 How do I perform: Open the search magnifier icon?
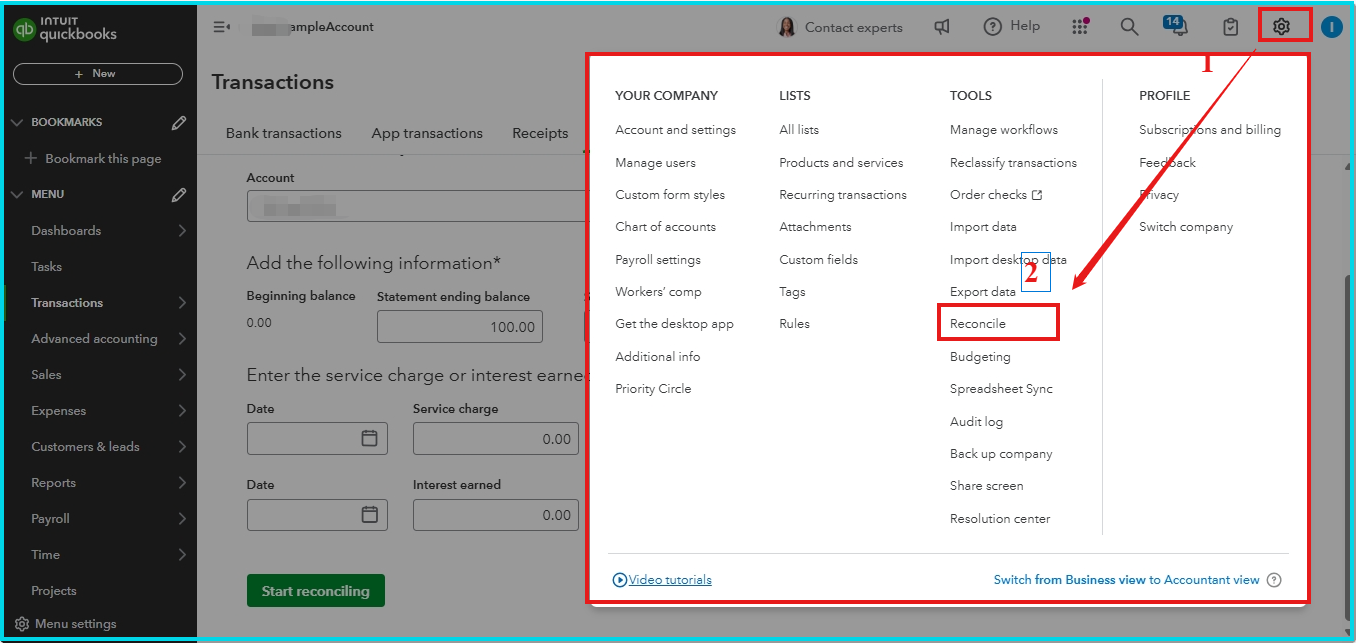pyautogui.click(x=1129, y=27)
